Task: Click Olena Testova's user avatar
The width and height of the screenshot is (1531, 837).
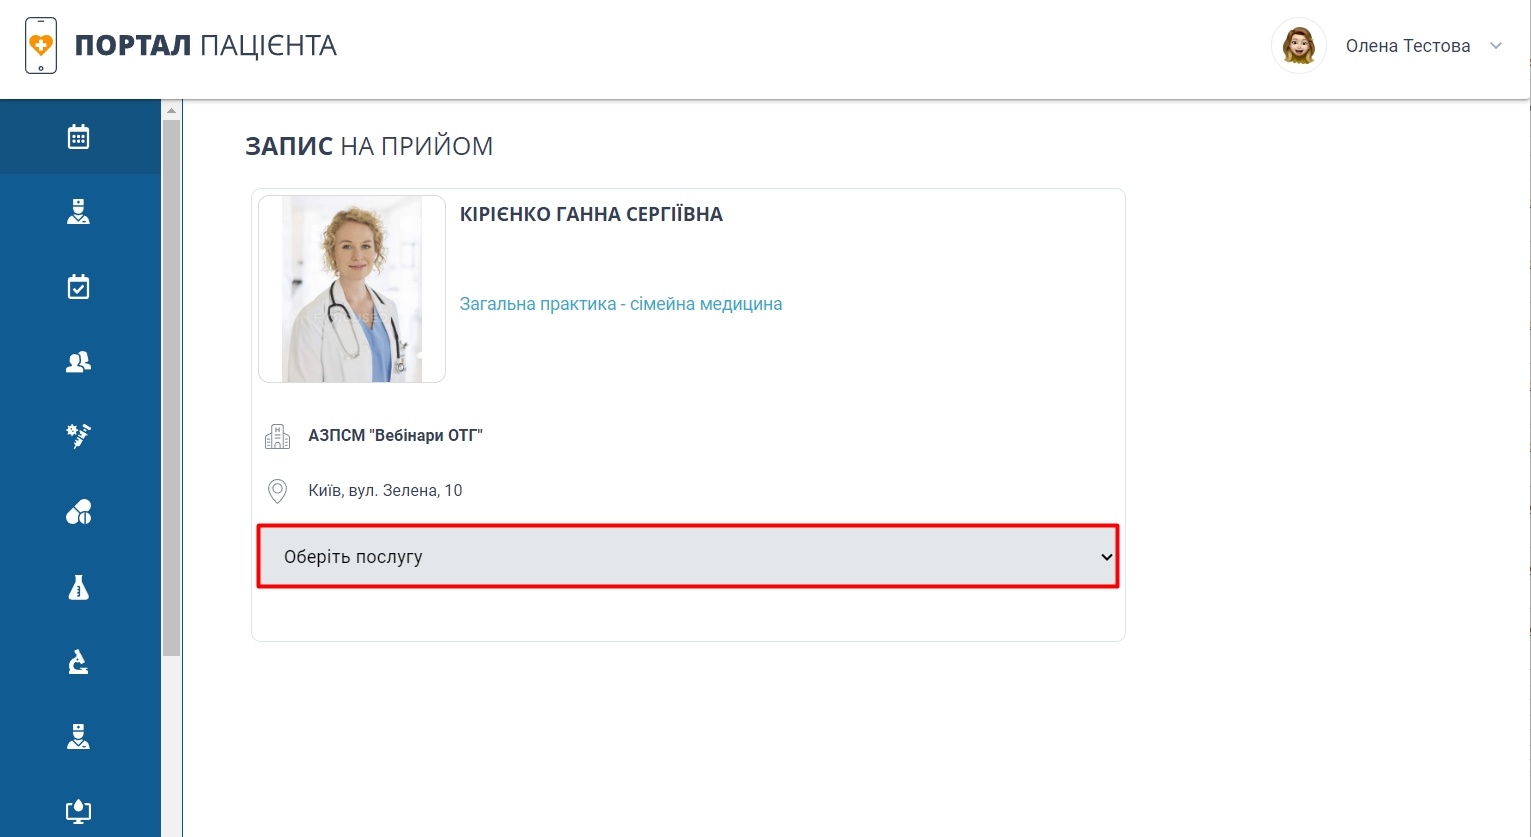Action: (x=1298, y=45)
